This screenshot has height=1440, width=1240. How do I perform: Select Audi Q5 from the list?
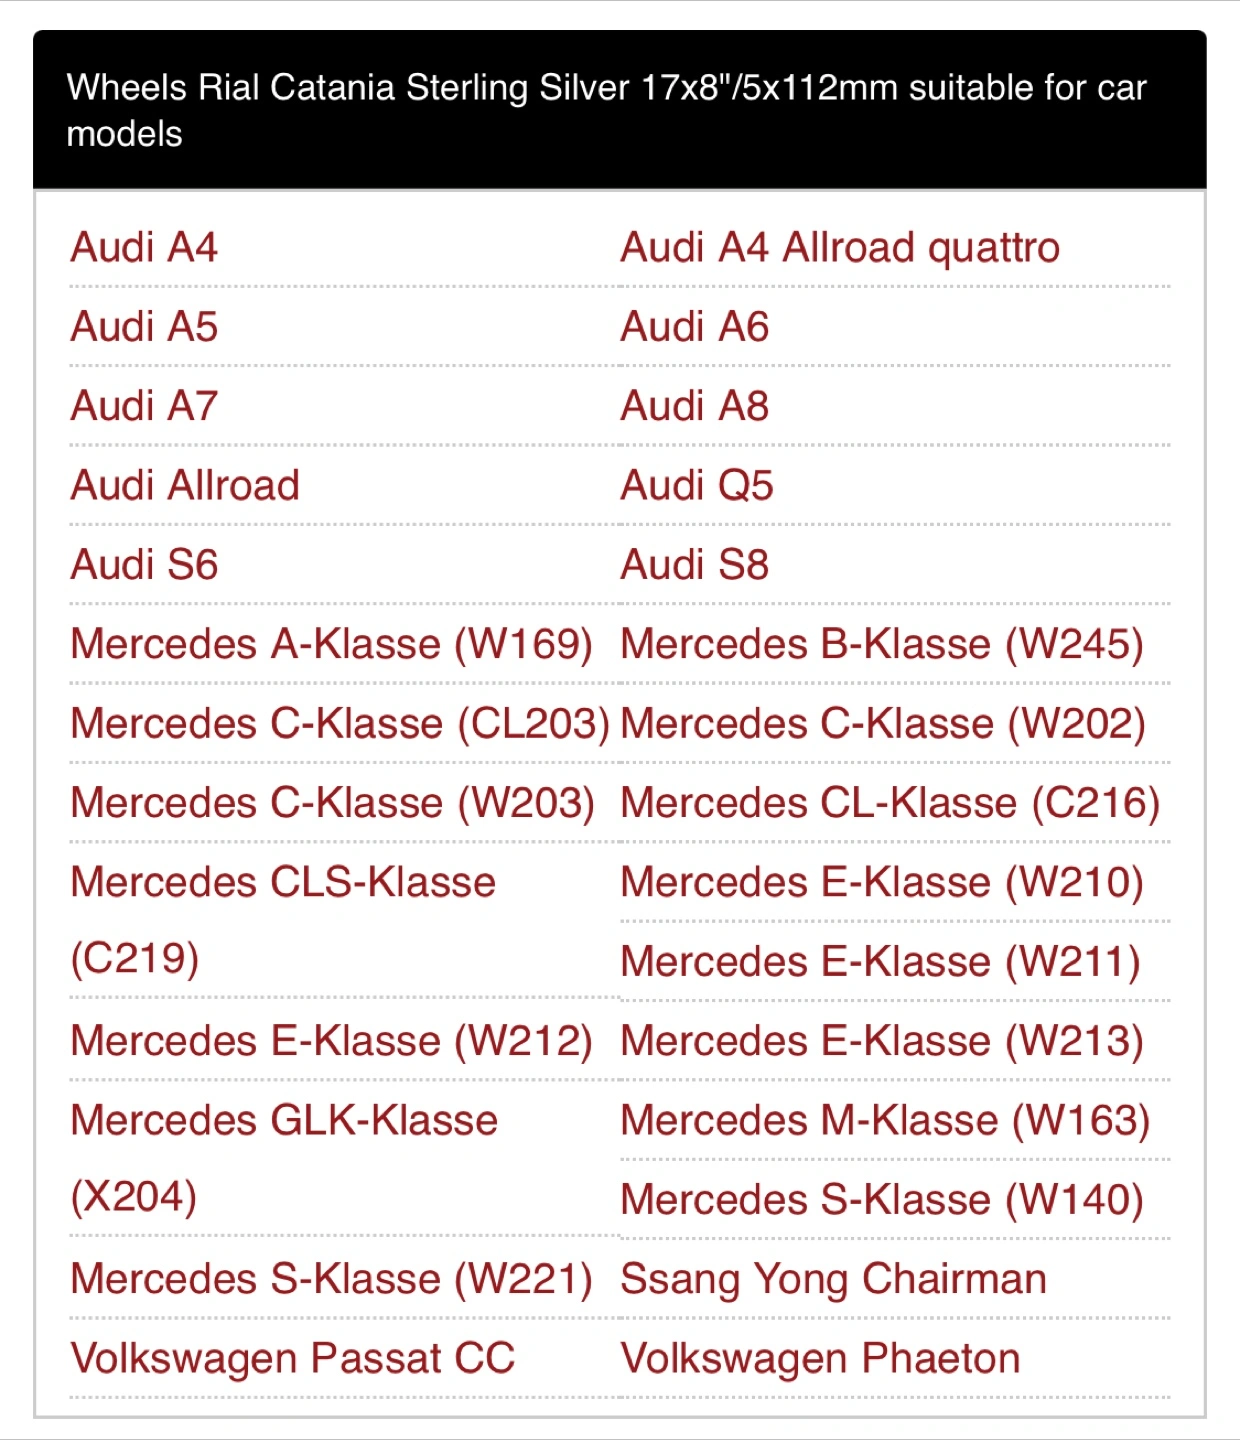697,486
